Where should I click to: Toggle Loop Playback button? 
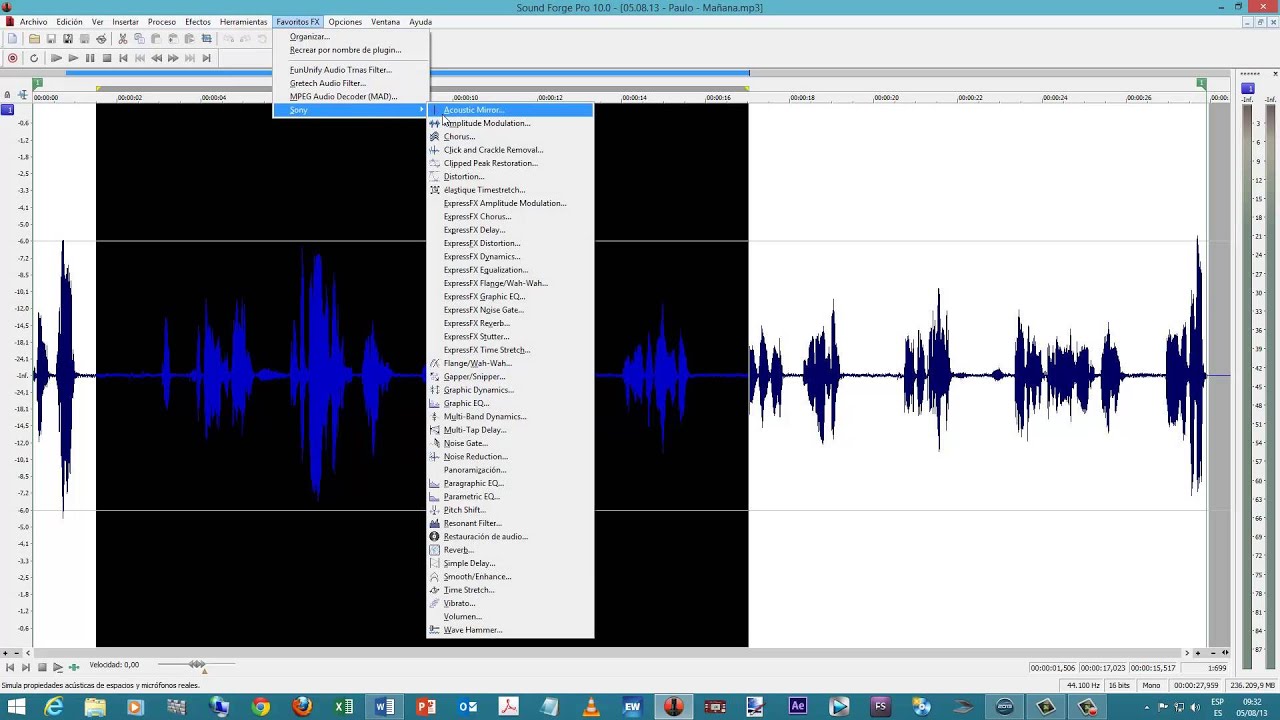(34, 58)
